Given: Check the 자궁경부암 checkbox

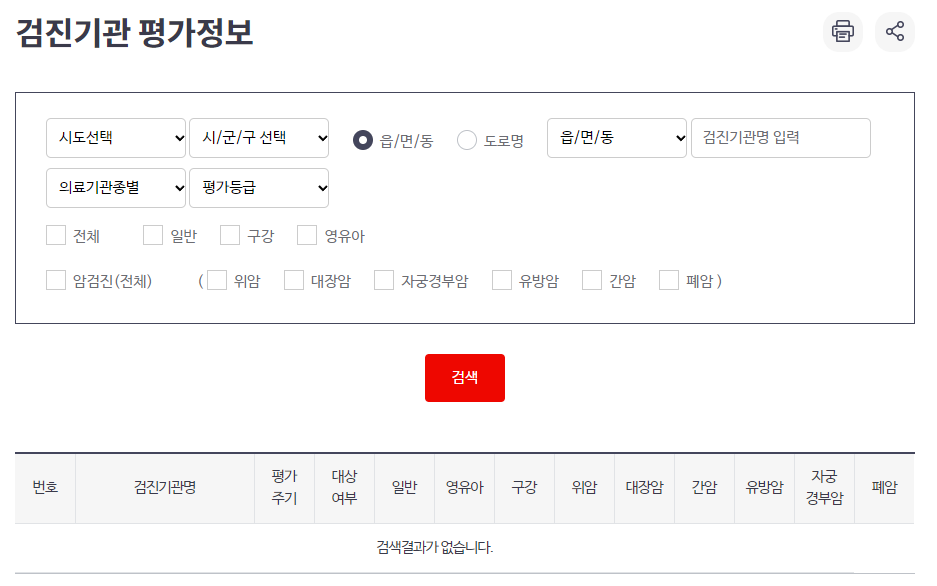Looking at the screenshot, I should 382,280.
